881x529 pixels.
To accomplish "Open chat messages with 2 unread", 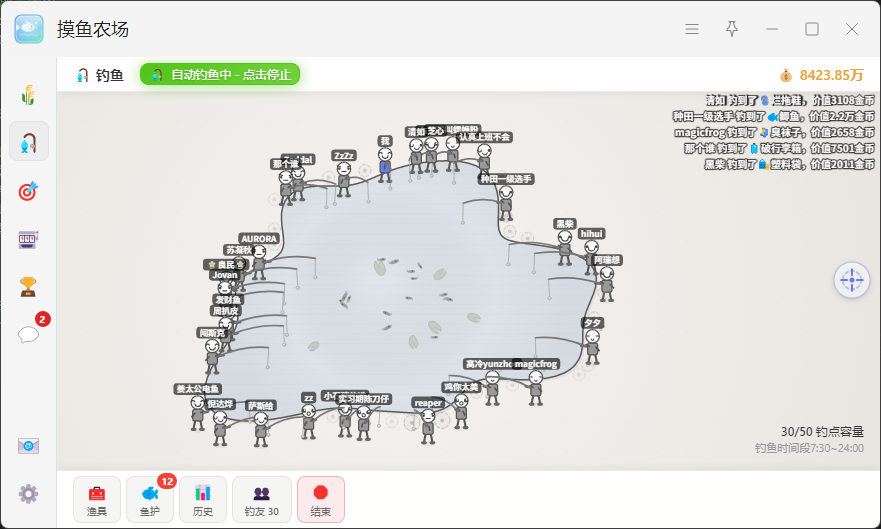I will click(x=28, y=334).
